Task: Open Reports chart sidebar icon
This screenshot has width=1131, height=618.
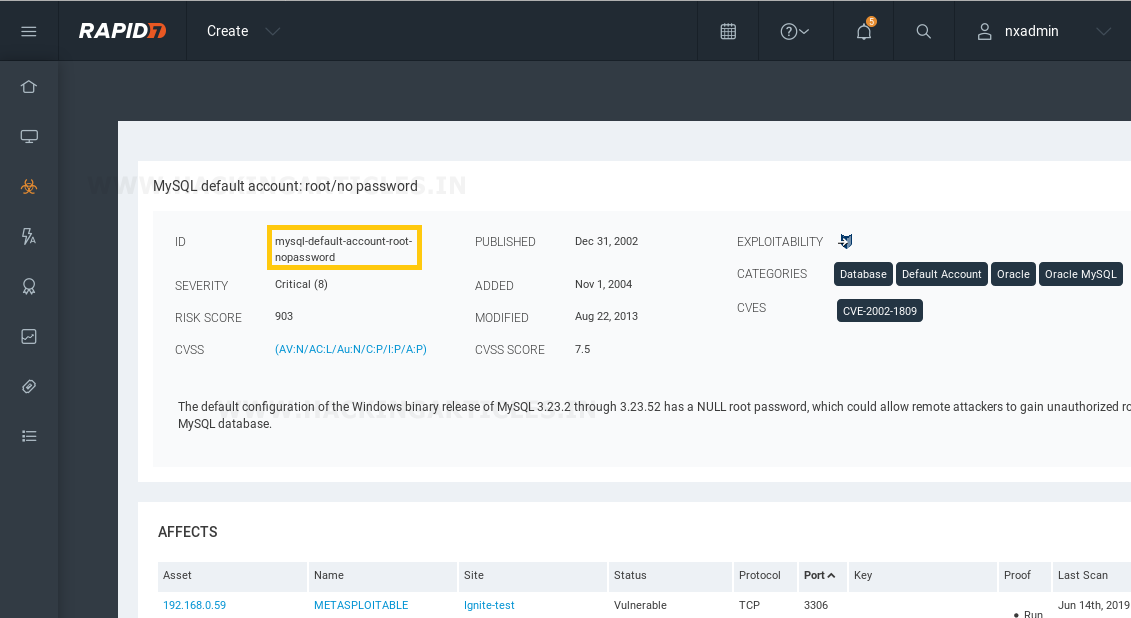Action: click(29, 336)
